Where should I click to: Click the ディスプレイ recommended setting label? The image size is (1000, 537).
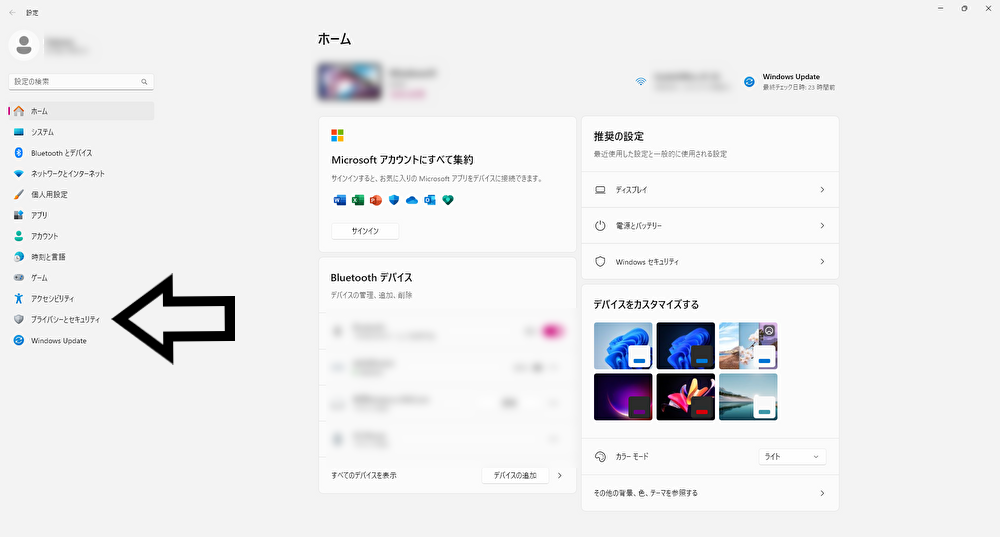pyautogui.click(x=631, y=190)
